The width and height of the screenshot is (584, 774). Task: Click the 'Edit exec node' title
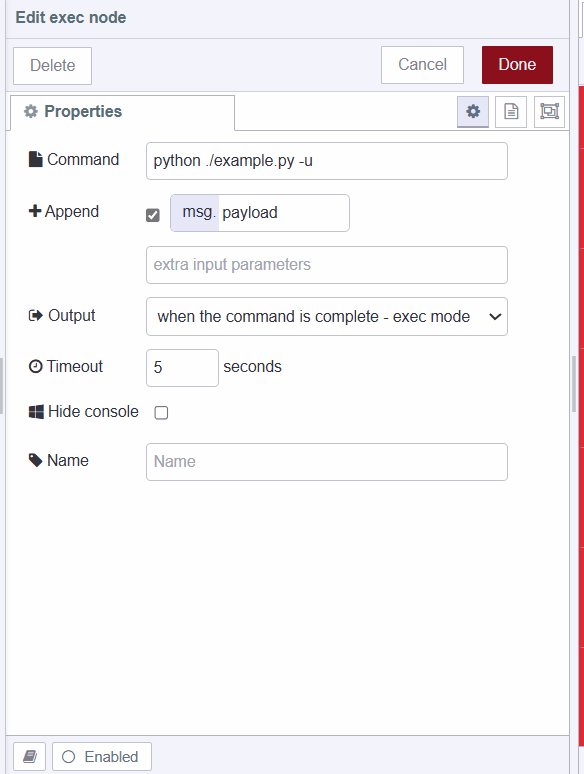(71, 18)
